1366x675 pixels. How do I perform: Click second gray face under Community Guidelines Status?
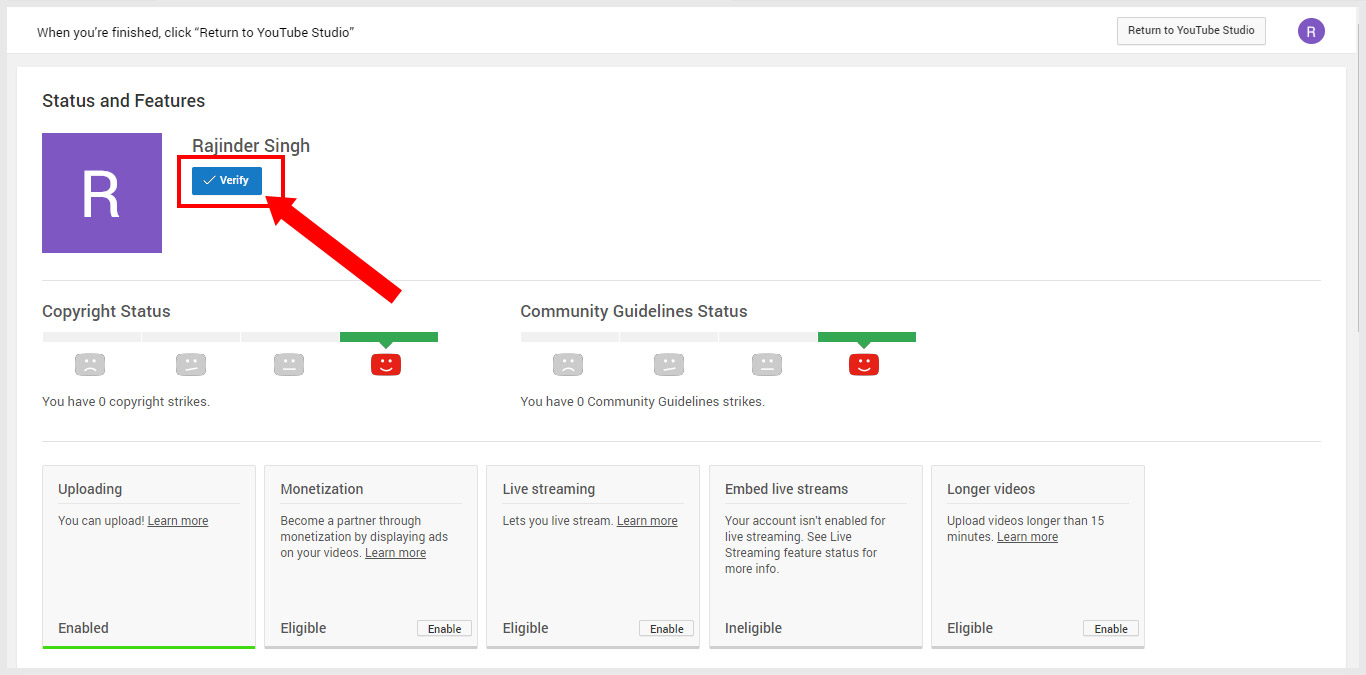point(669,365)
